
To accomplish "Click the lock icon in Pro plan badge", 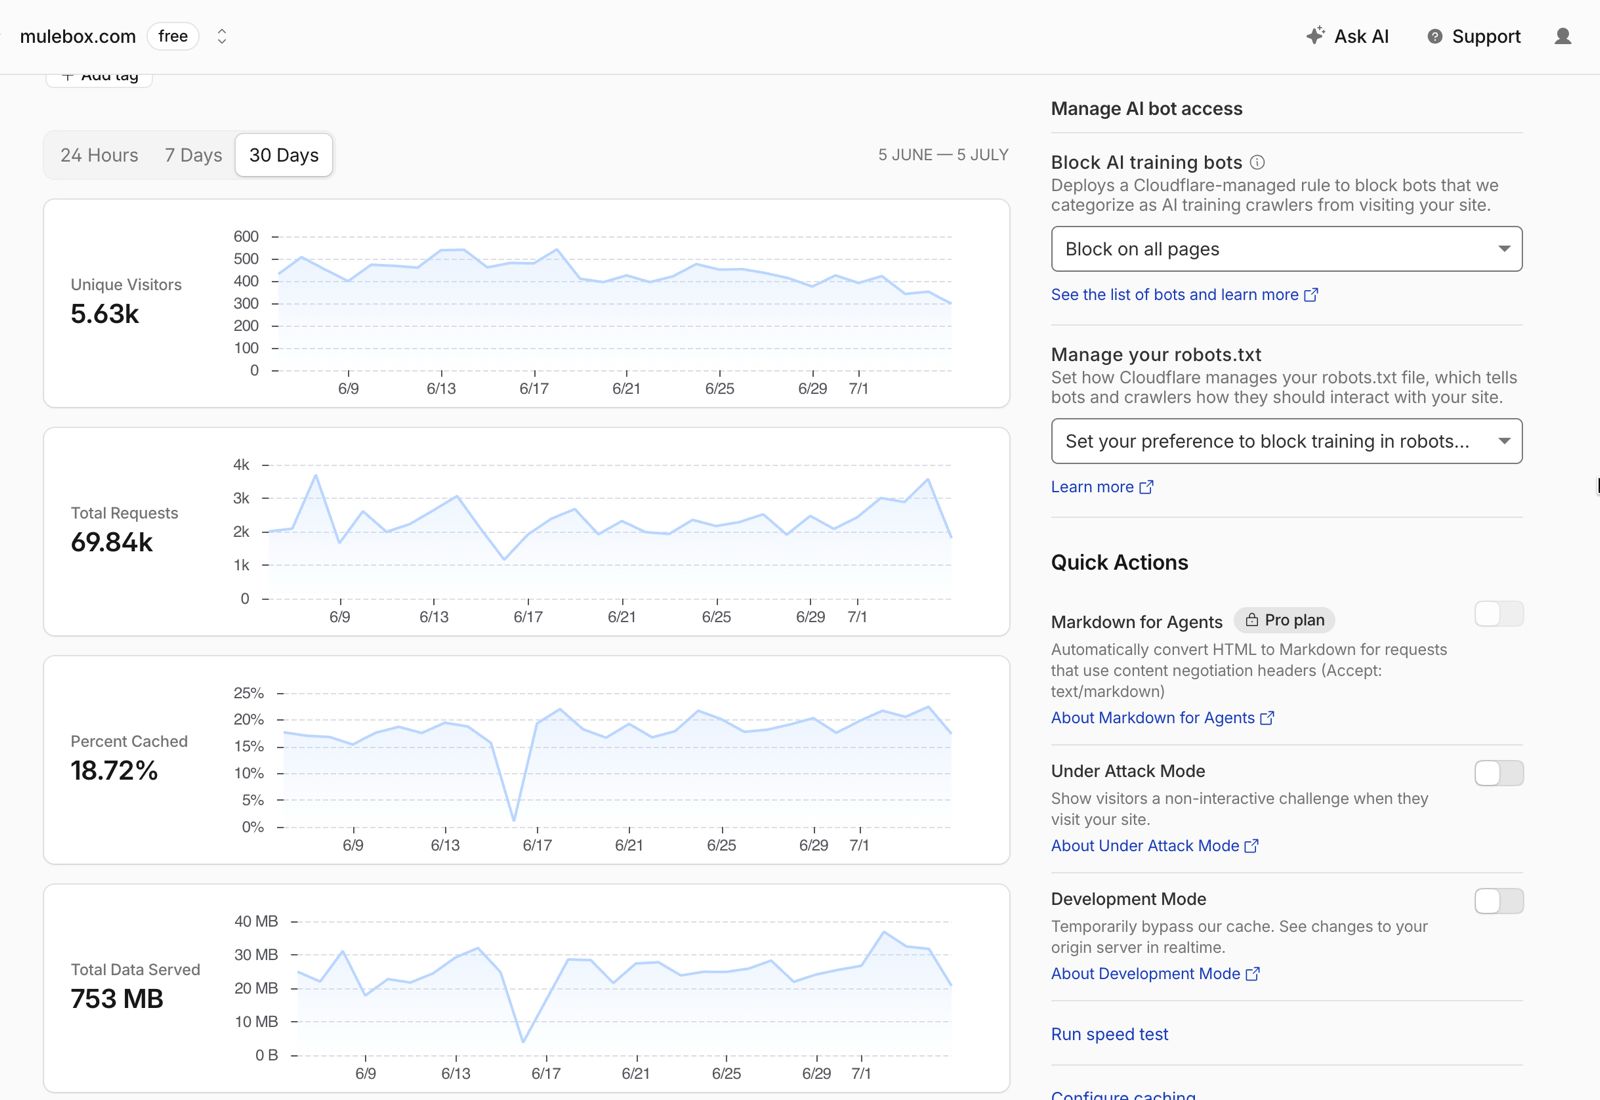I will pos(1251,620).
